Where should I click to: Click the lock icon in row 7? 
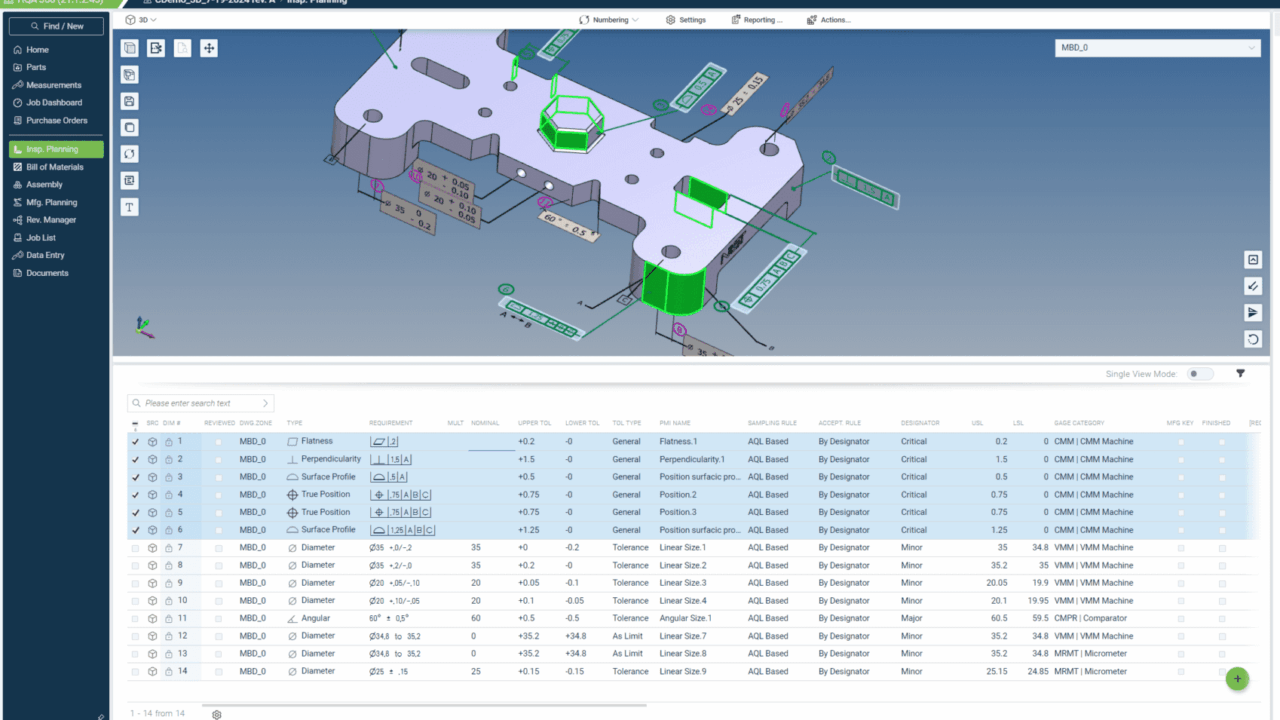(x=169, y=548)
